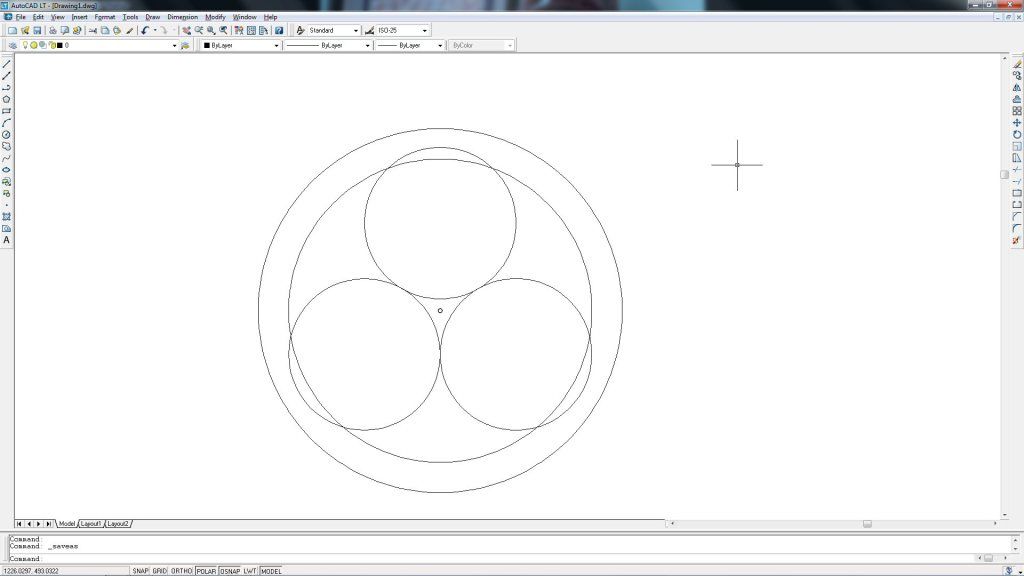Click the horizontal scrollbar thumb
1024x576 pixels.
[x=867, y=524]
